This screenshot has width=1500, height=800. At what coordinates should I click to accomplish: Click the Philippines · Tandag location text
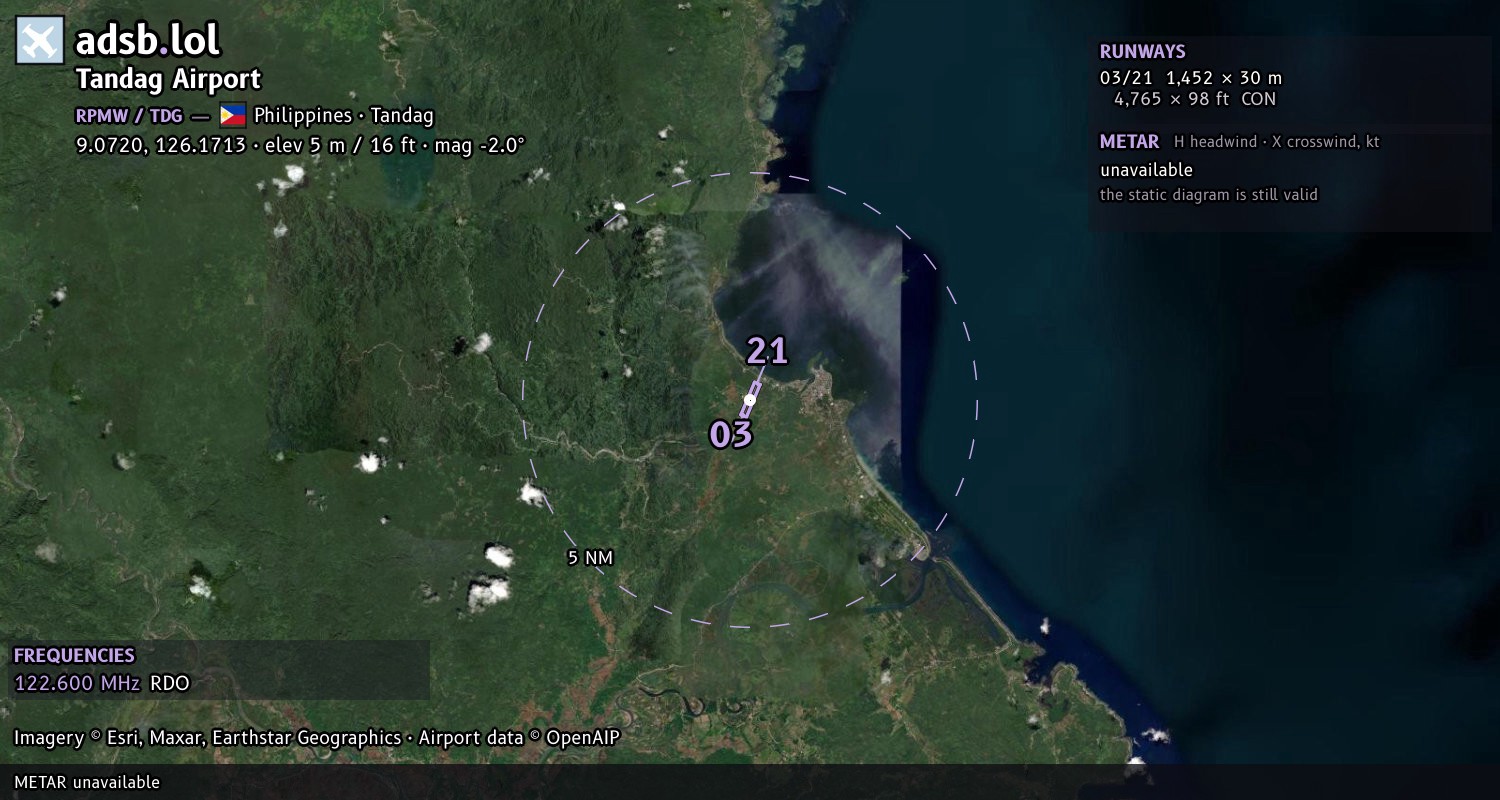(344, 115)
